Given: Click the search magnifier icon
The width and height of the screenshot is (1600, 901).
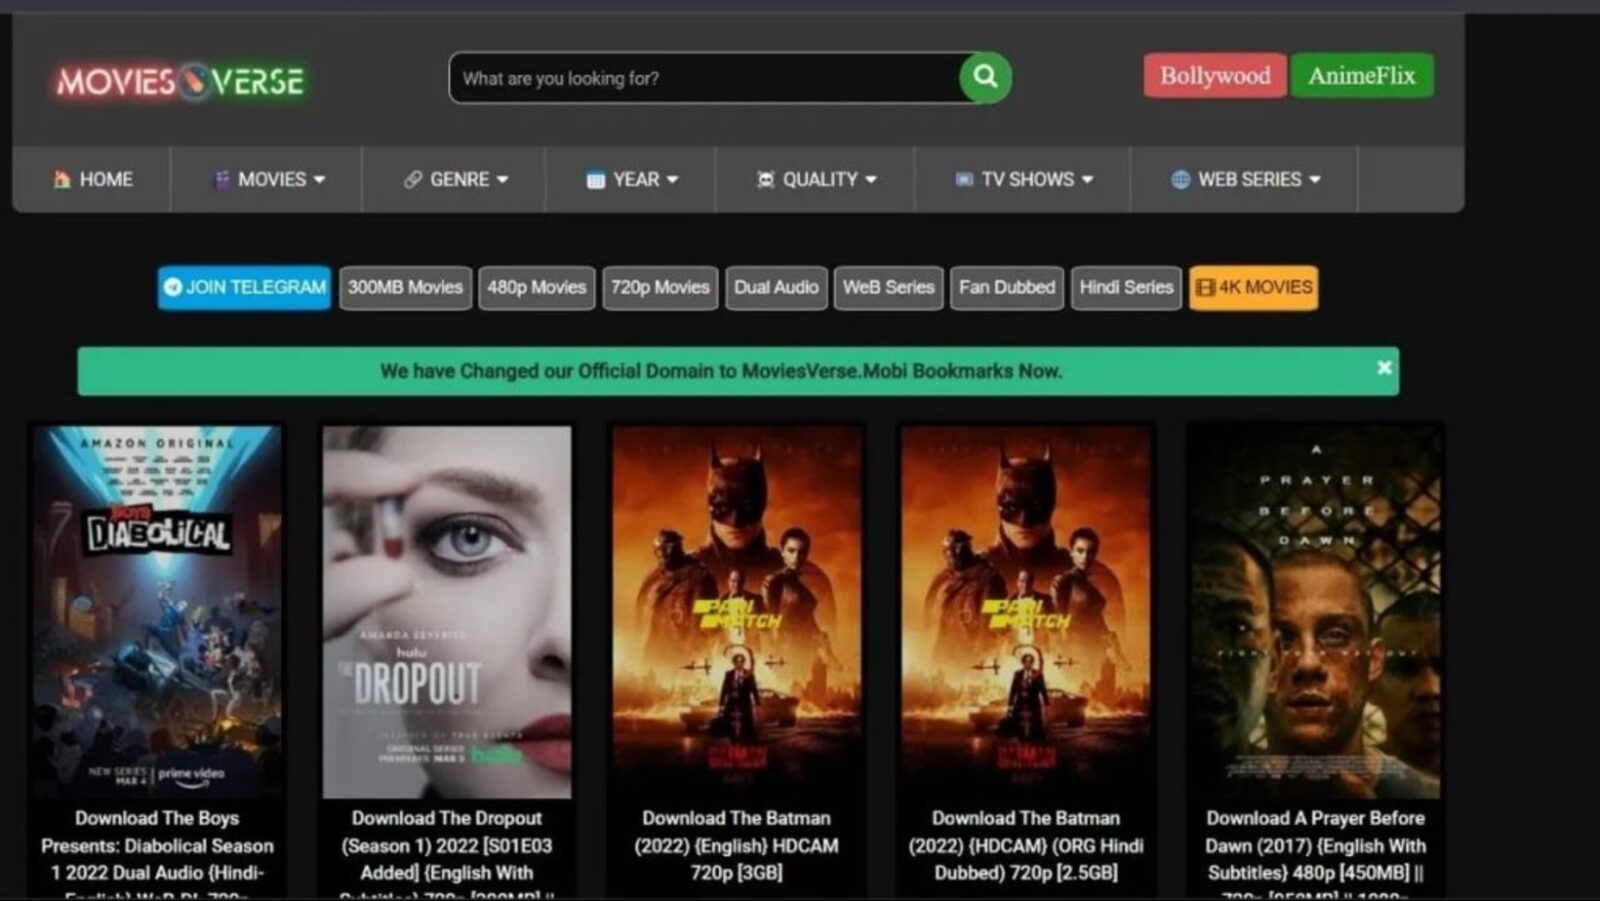Looking at the screenshot, I should tap(985, 76).
